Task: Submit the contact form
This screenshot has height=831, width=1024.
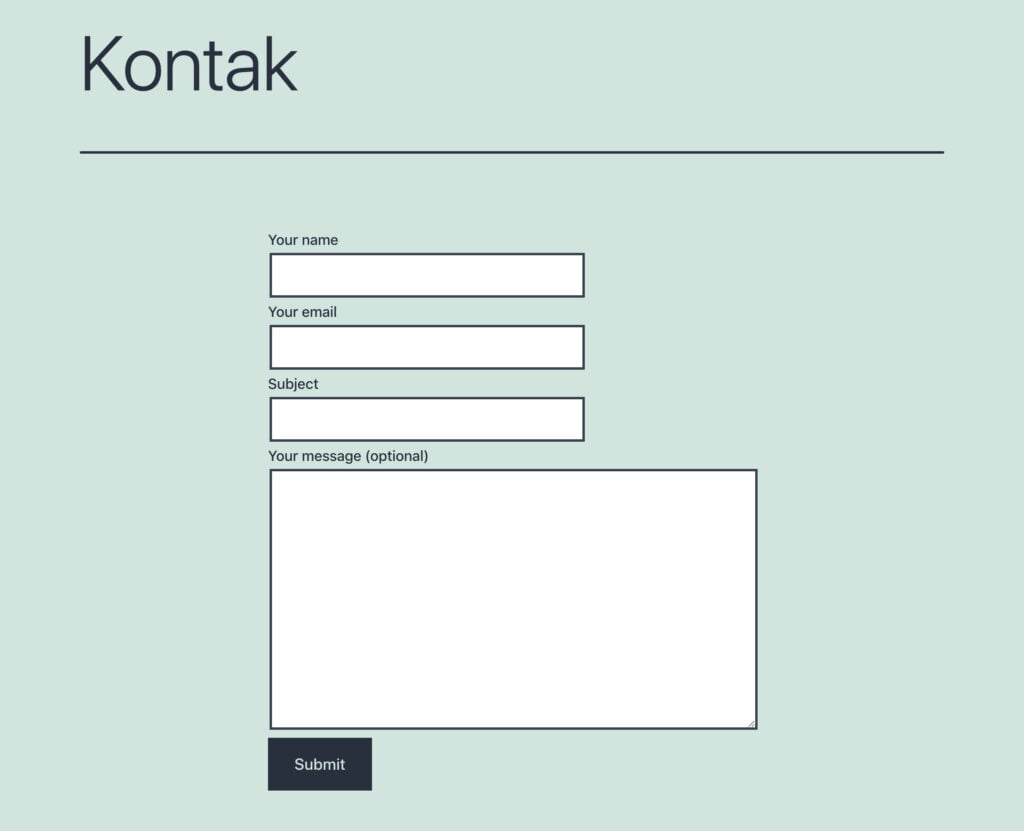Action: 320,764
